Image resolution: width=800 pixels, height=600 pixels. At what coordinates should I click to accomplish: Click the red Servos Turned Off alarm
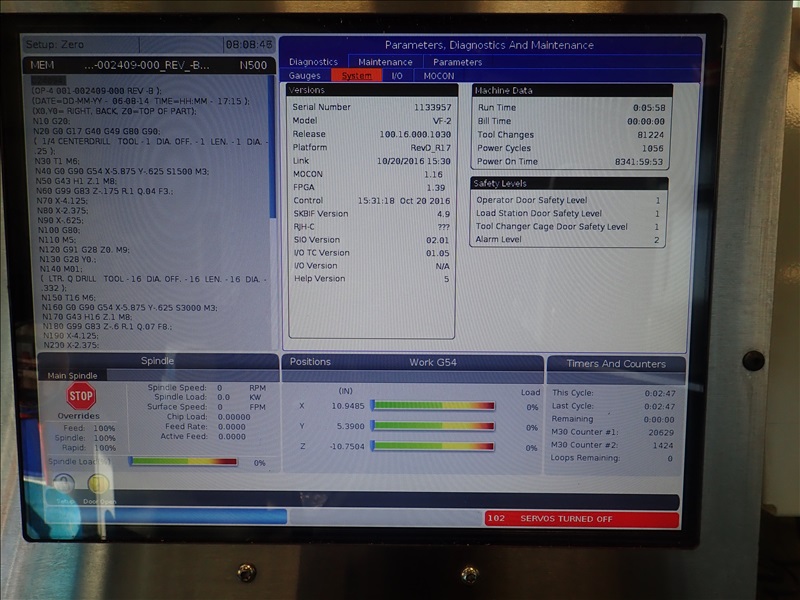click(581, 519)
